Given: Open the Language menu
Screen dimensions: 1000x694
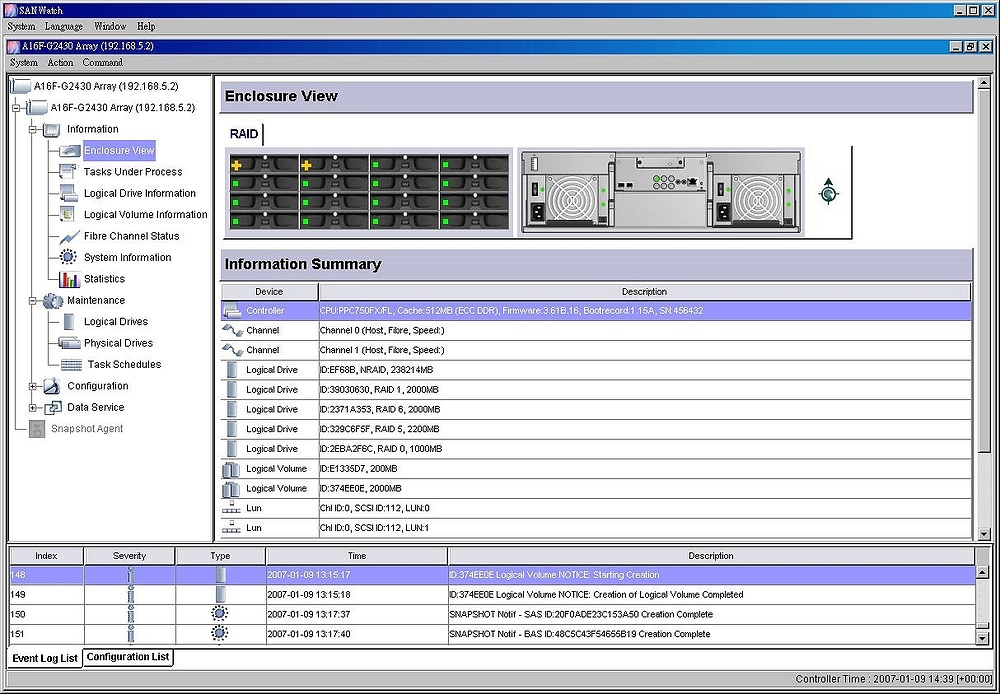Looking at the screenshot, I should point(64,26).
